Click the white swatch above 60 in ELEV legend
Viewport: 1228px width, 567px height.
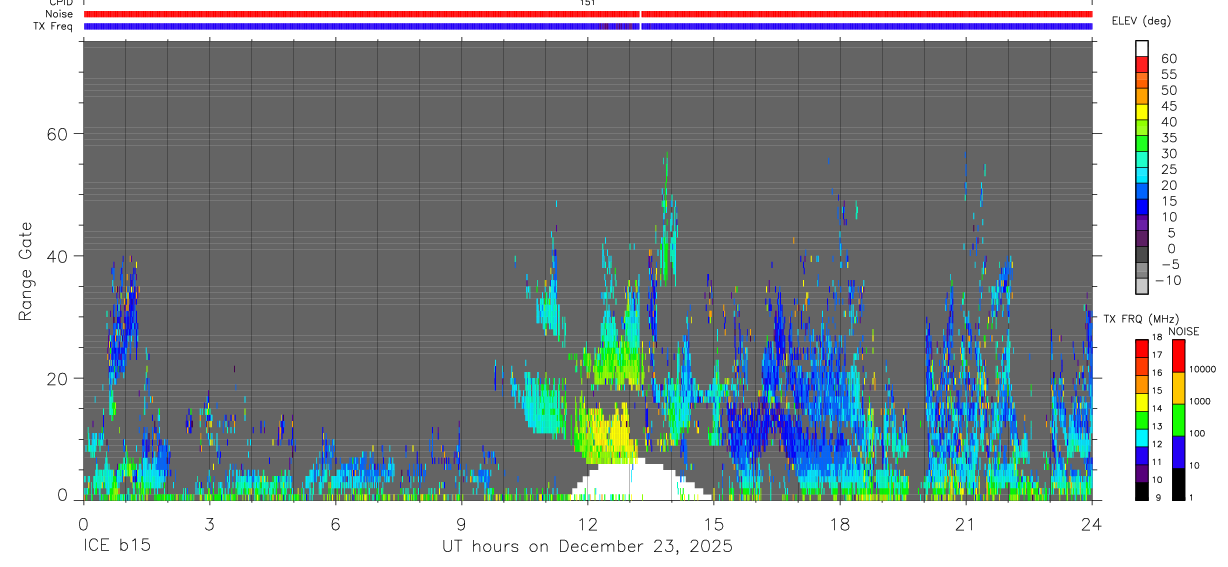[1142, 48]
